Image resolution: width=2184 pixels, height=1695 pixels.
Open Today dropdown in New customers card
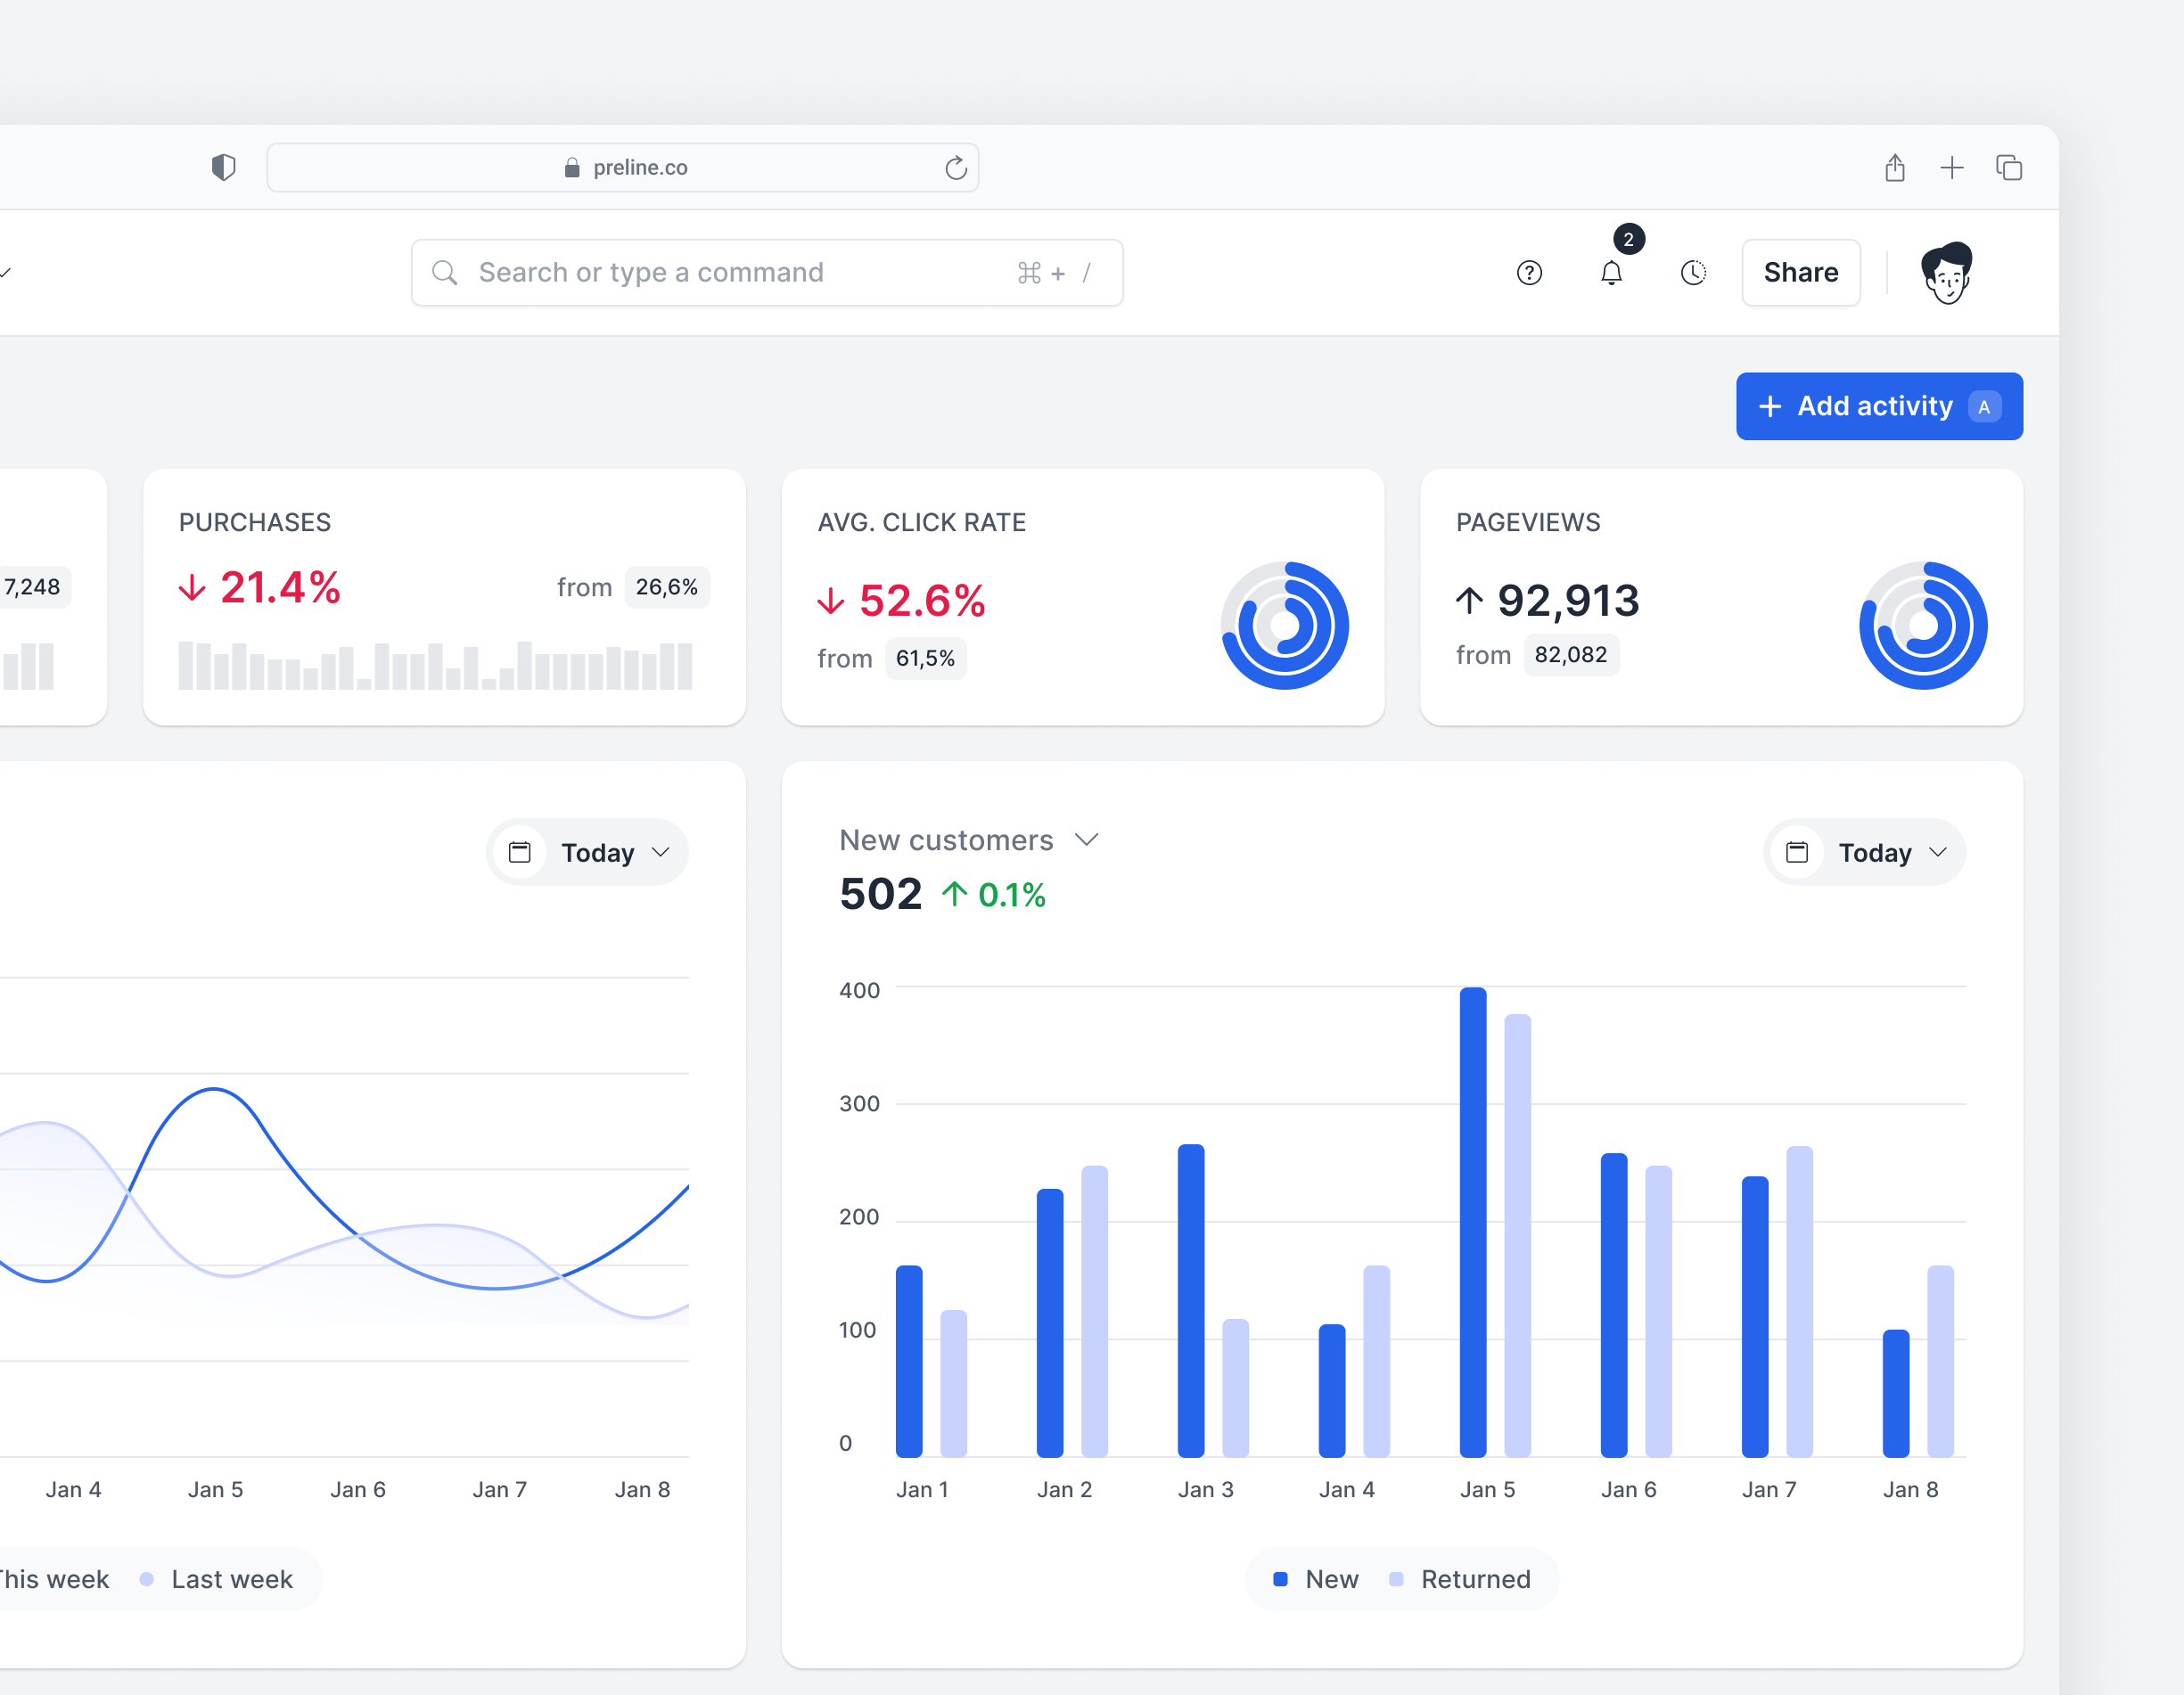(1864, 852)
